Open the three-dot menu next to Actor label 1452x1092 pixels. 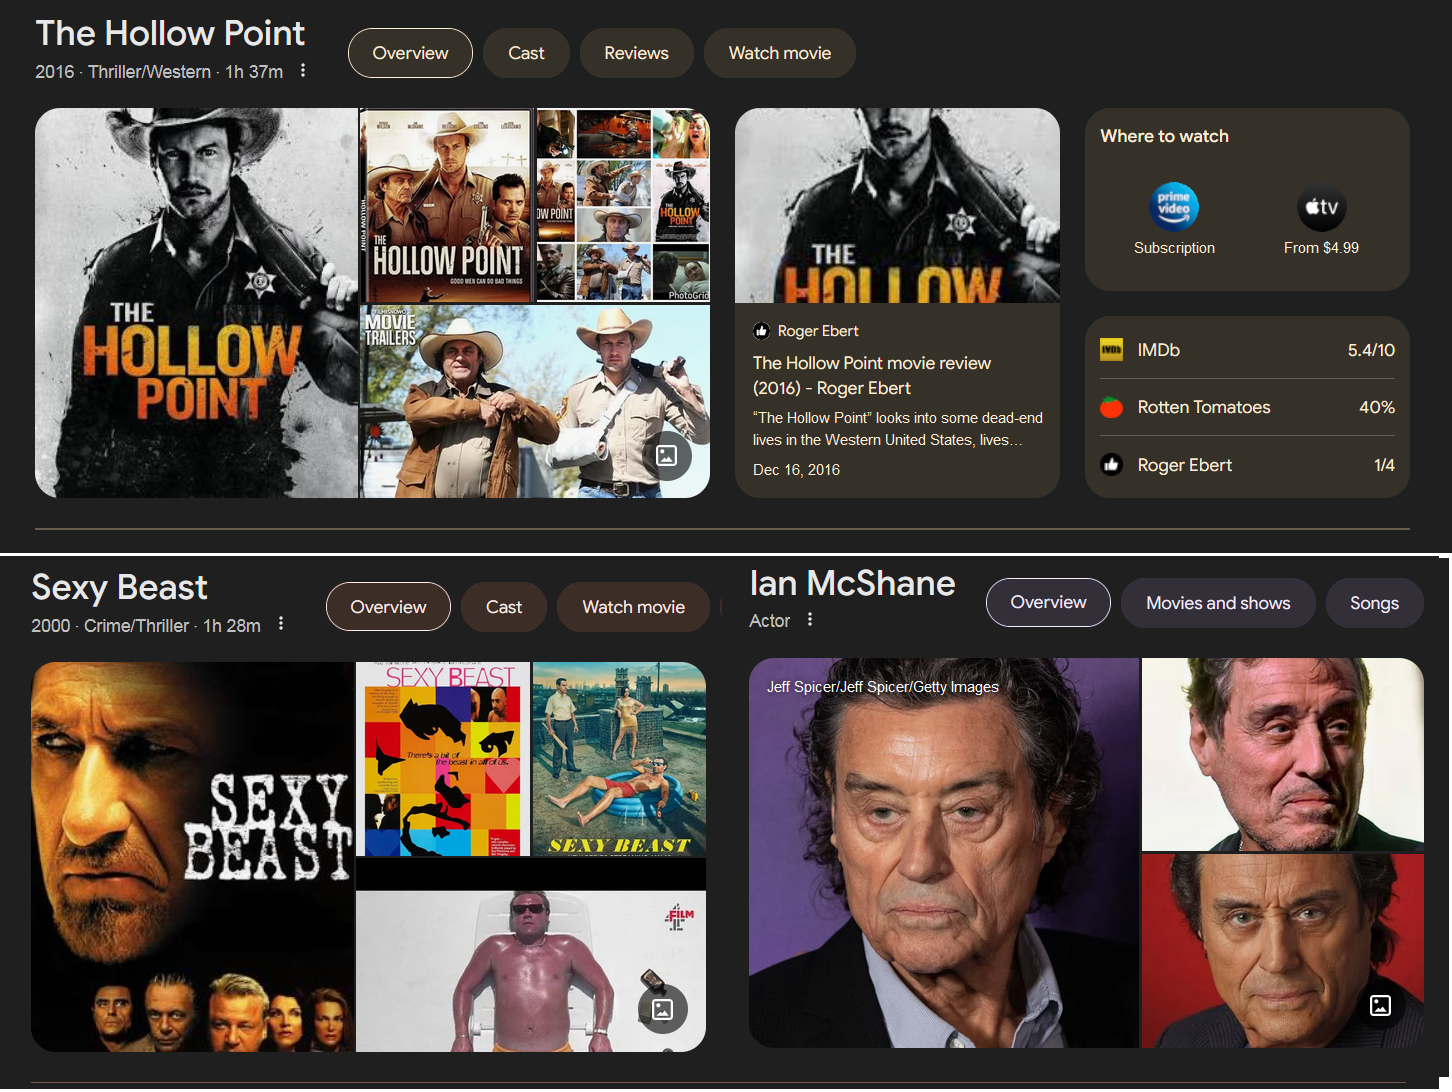(x=810, y=620)
